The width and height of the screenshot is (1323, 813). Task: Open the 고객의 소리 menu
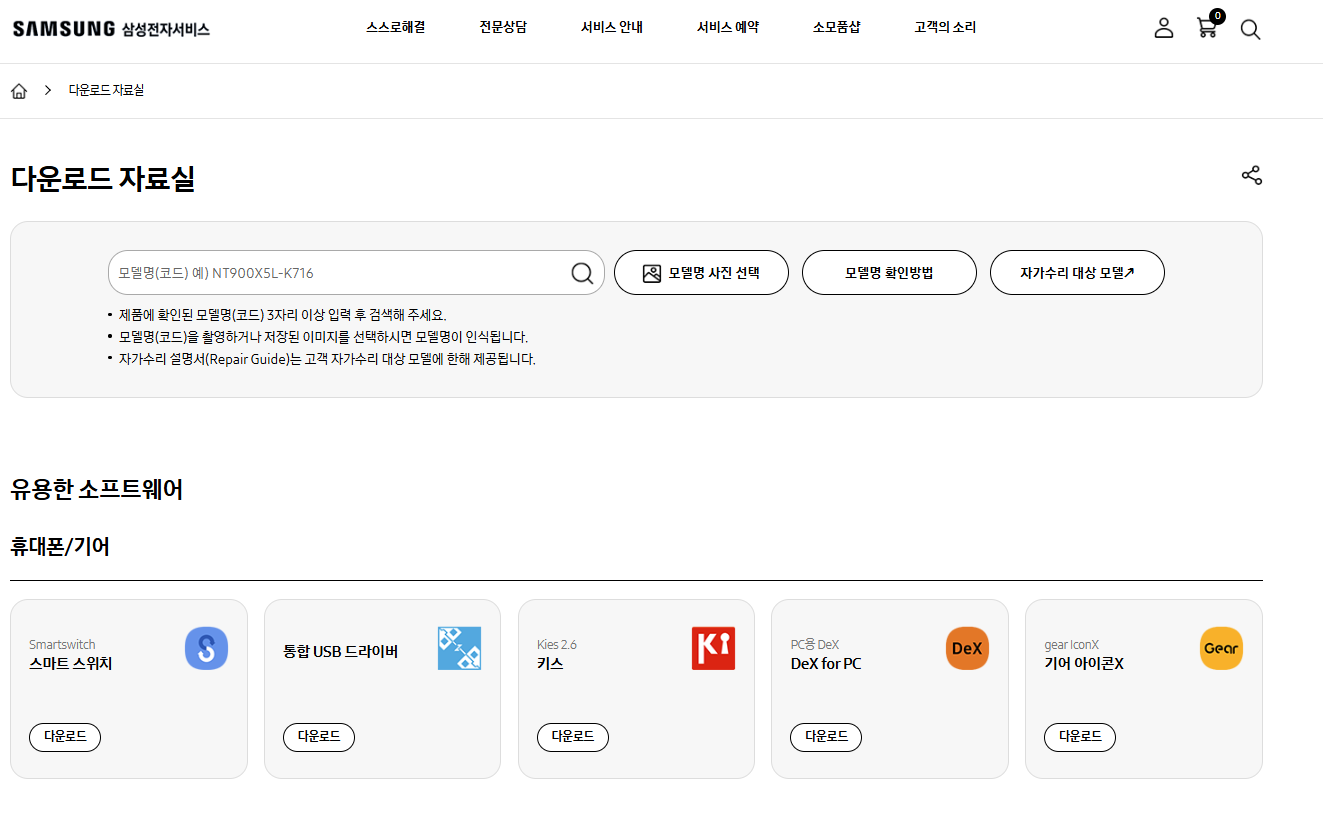945,28
